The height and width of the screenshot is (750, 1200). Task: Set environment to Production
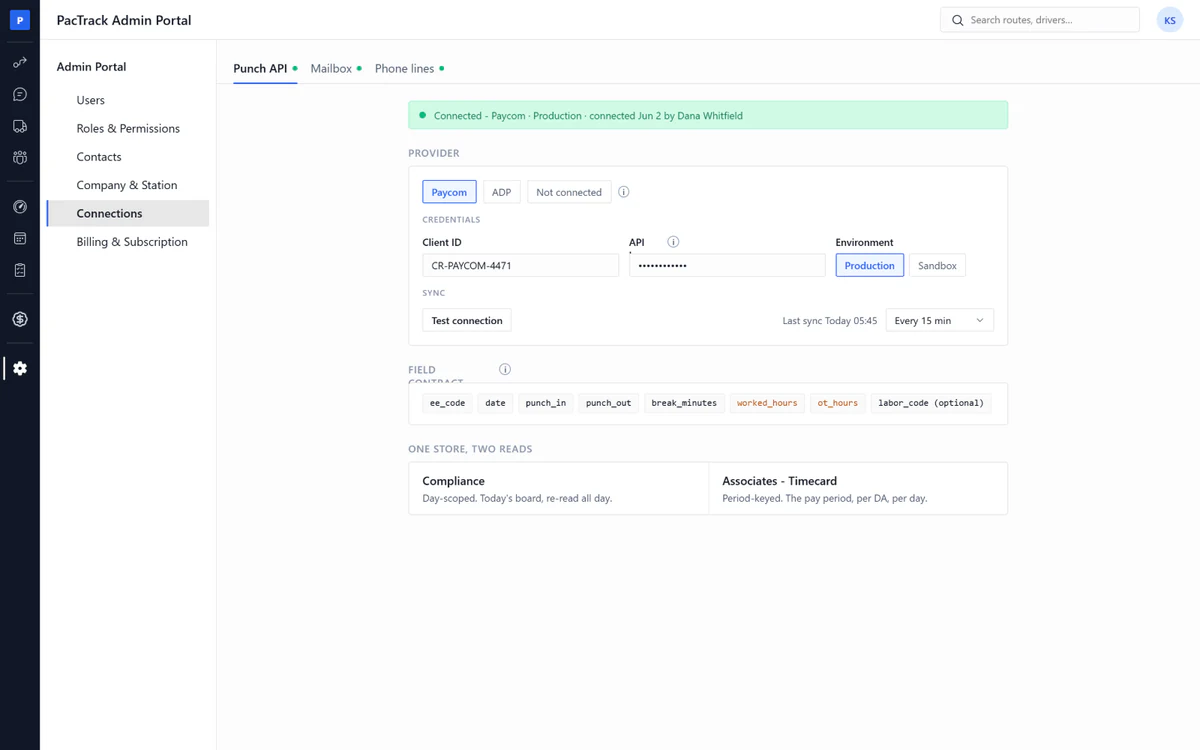click(x=870, y=266)
